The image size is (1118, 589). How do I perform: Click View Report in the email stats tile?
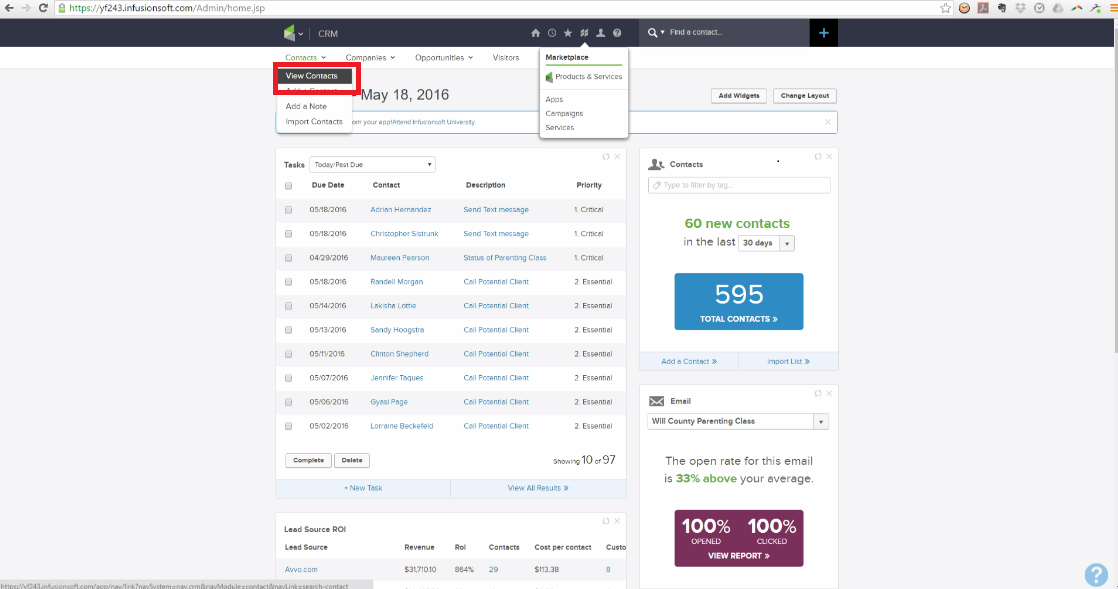tap(739, 556)
